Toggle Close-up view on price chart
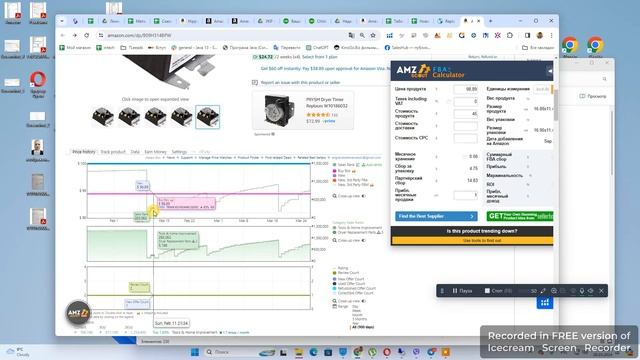Viewport: 640px width, 360px height. (349, 196)
